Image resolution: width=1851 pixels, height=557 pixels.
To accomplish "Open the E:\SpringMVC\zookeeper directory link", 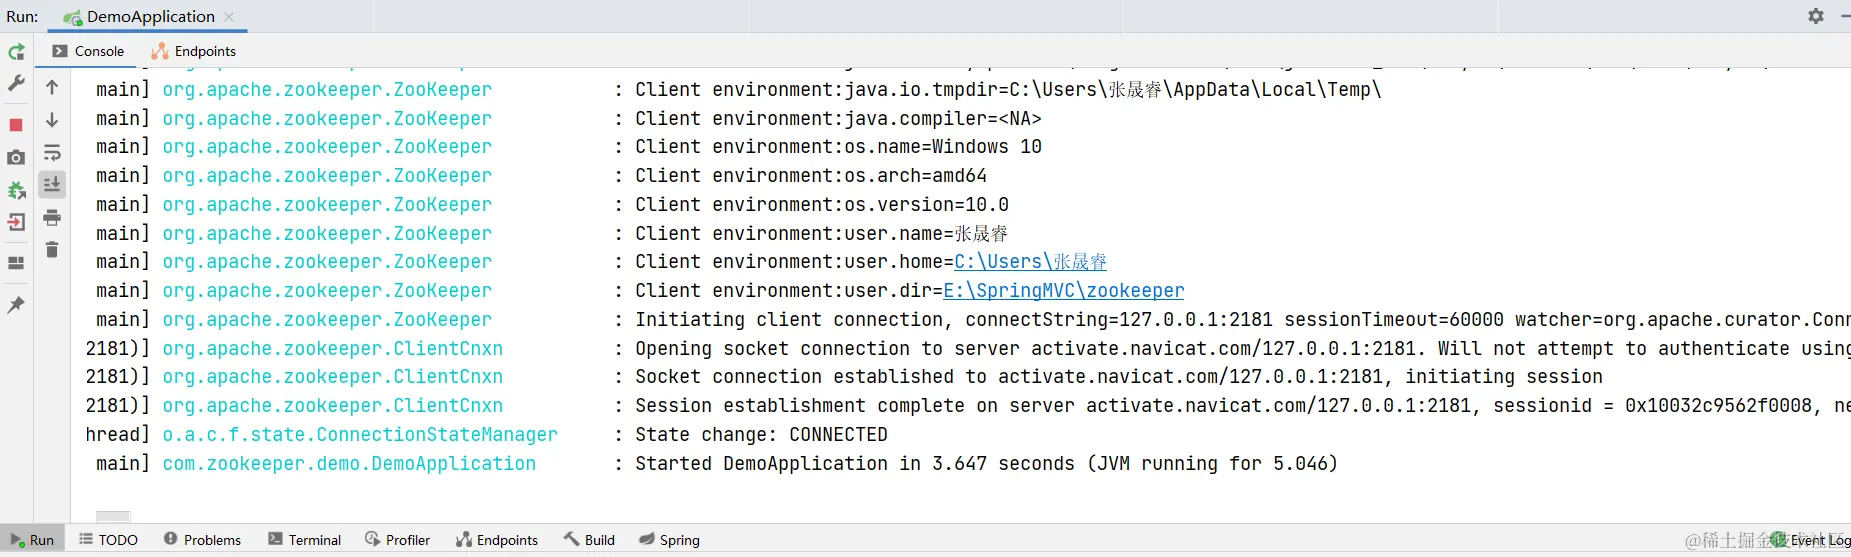I will pyautogui.click(x=1063, y=291).
